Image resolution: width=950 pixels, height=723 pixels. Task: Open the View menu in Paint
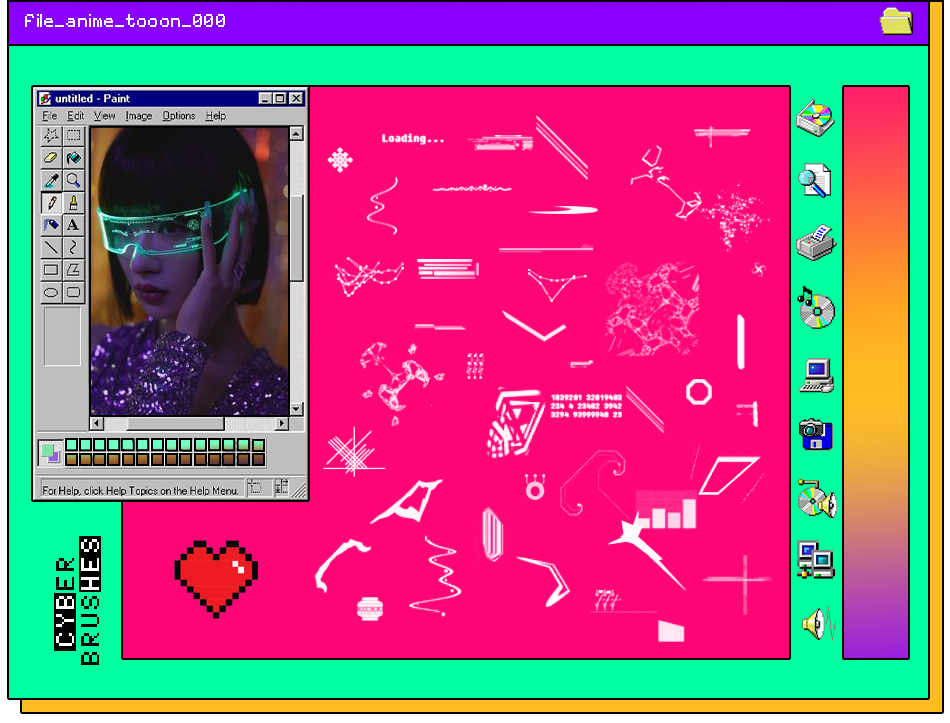[104, 116]
